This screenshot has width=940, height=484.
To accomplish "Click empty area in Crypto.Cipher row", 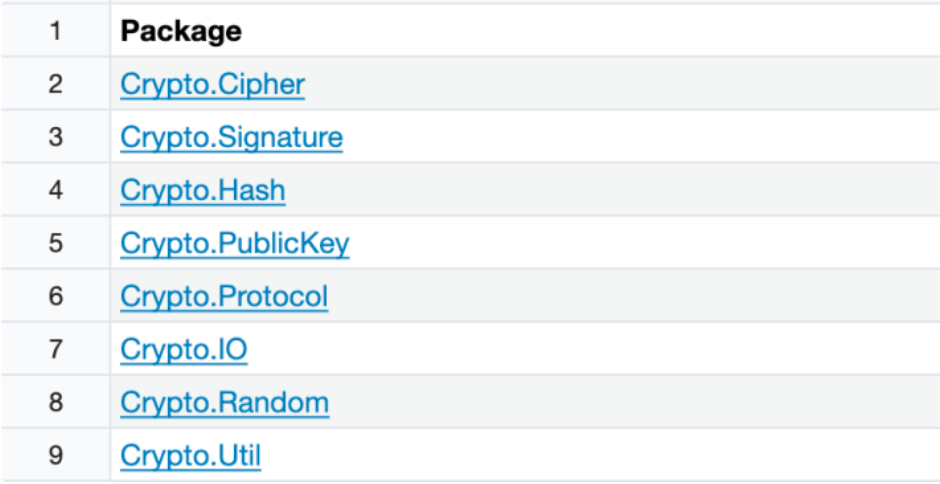I will click(622, 84).
